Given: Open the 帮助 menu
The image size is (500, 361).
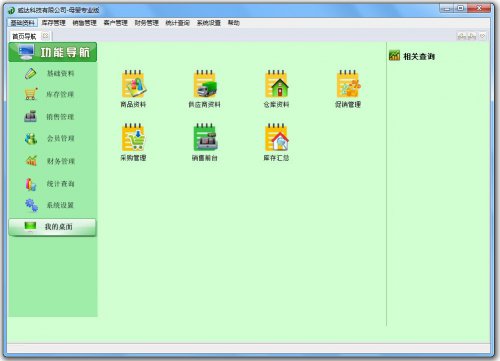Looking at the screenshot, I should (234, 23).
